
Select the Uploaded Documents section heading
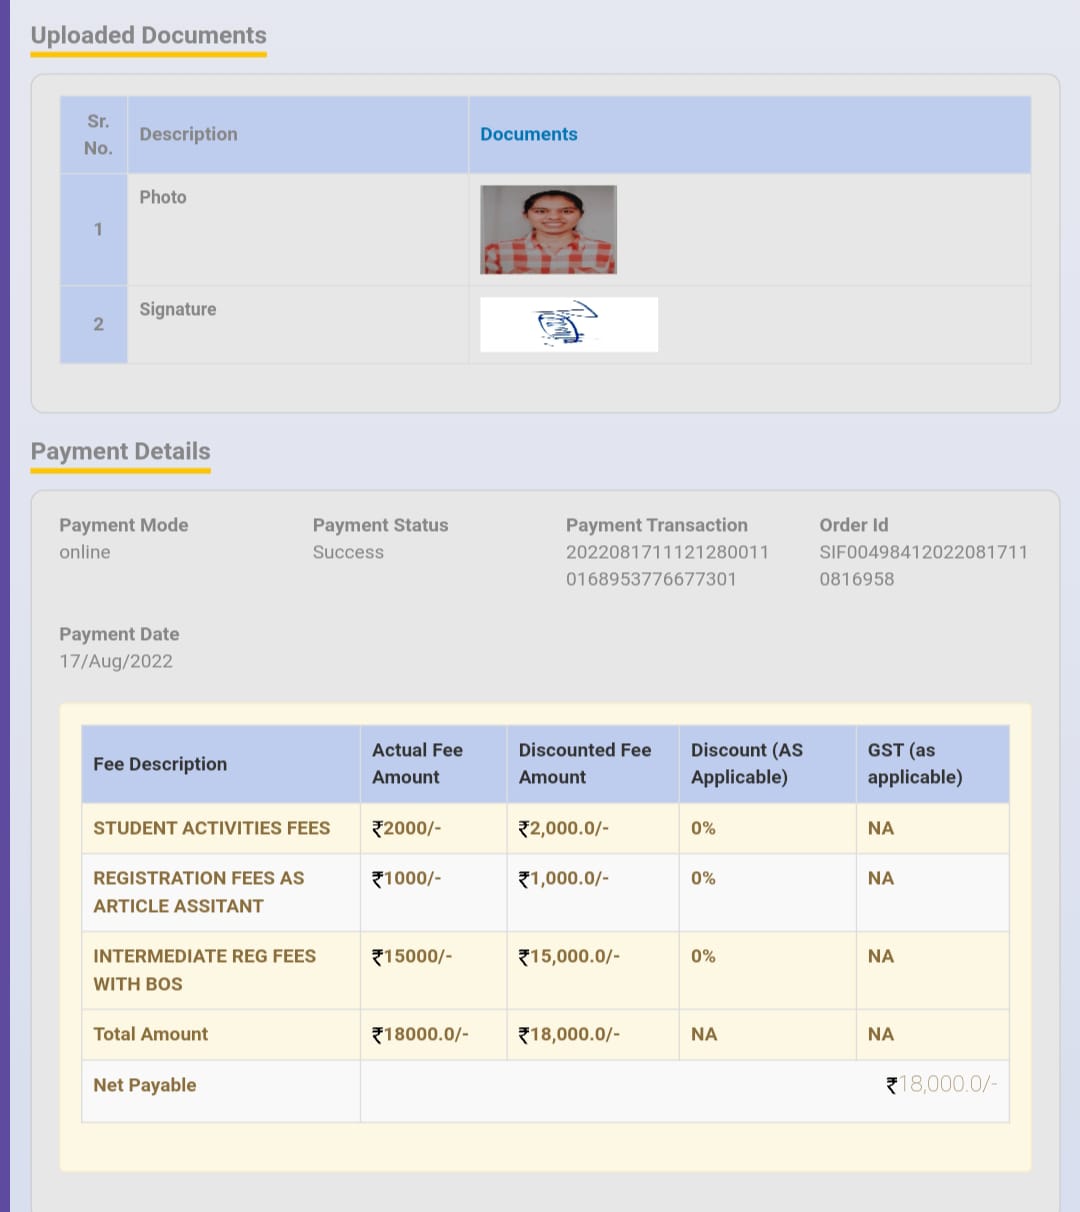point(148,36)
